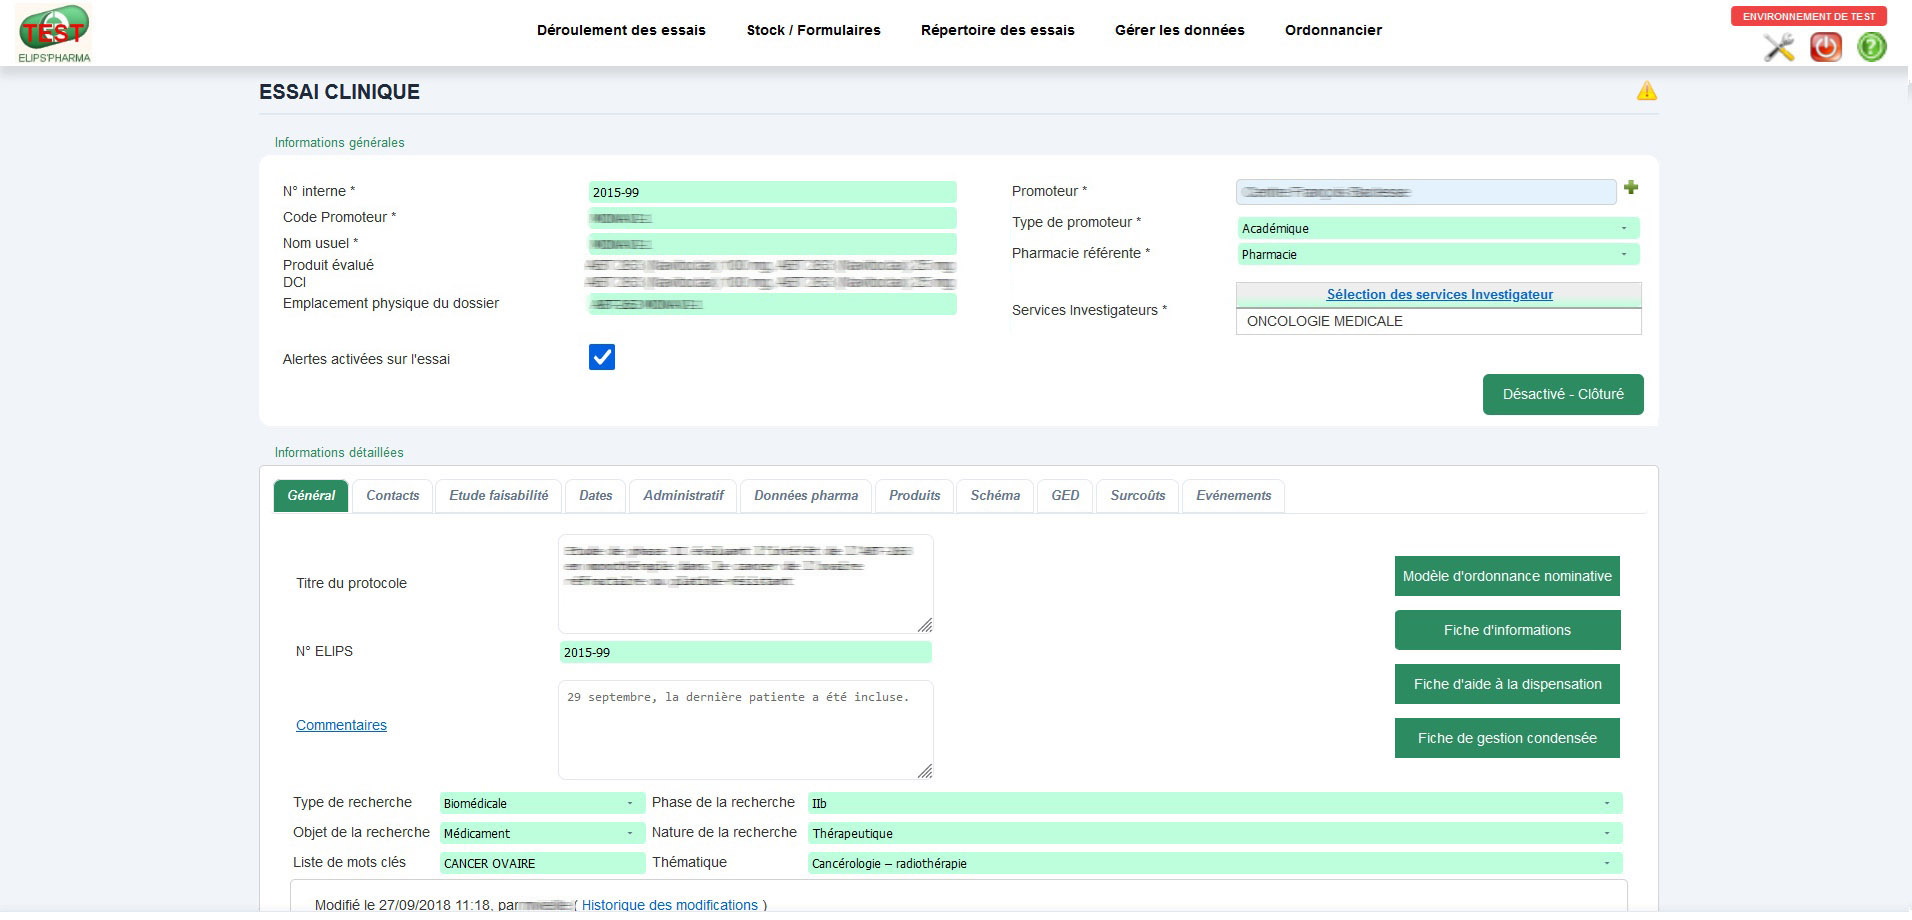Click the yellow warning triangle near ESSAI CLINIQUE
1912x920 pixels.
coord(1648,91)
